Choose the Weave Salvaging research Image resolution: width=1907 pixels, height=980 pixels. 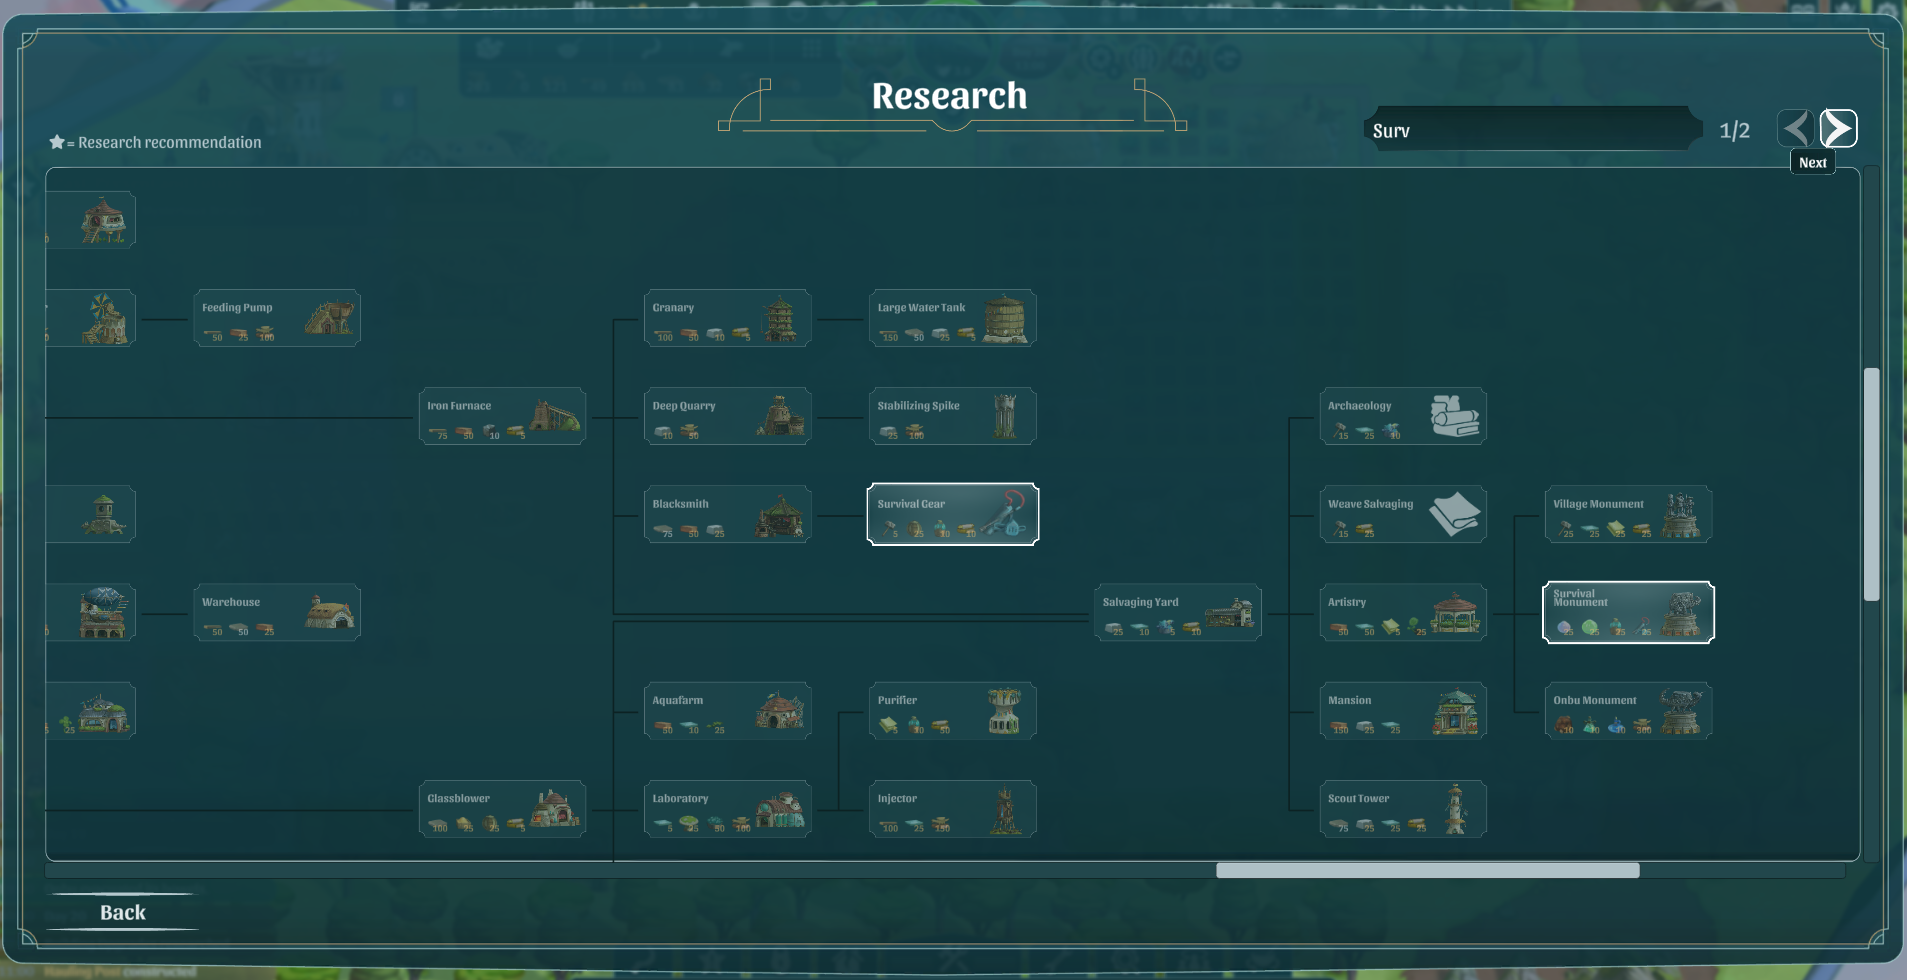pos(1402,515)
